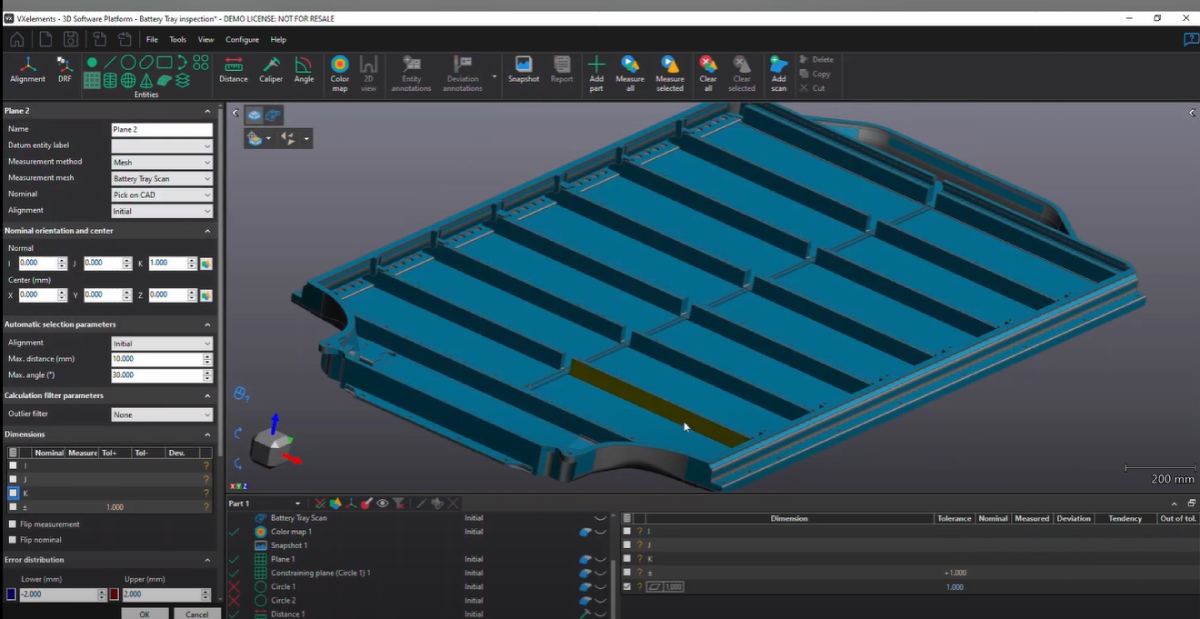This screenshot has height=619, width=1200.
Task: Open the Configure menu
Action: 242,39
